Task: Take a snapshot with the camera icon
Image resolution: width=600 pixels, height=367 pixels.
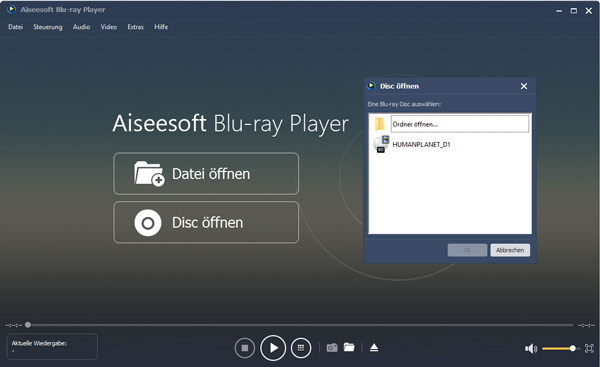Action: click(332, 347)
